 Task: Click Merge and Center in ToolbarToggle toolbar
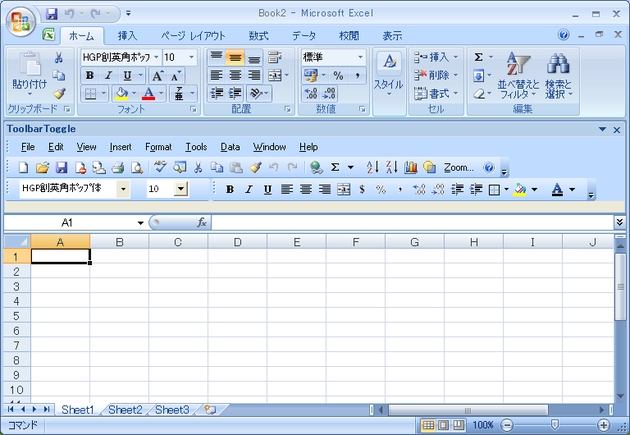pos(344,189)
